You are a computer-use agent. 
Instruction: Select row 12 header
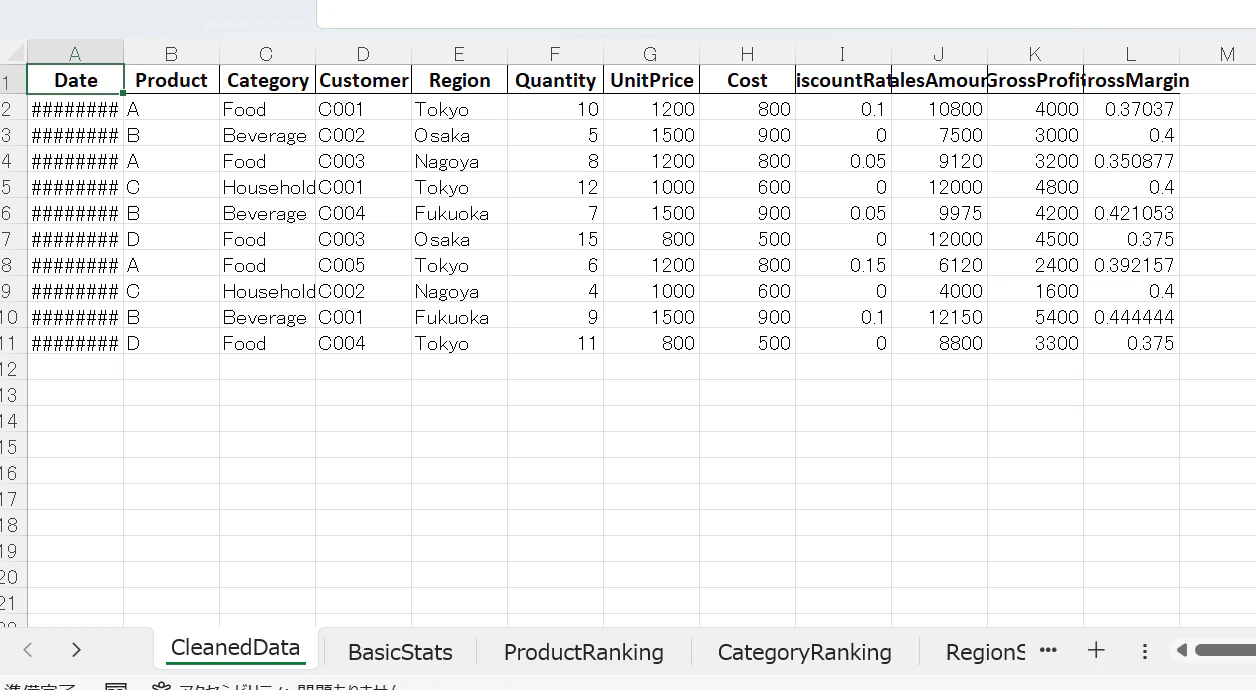click(x=13, y=369)
